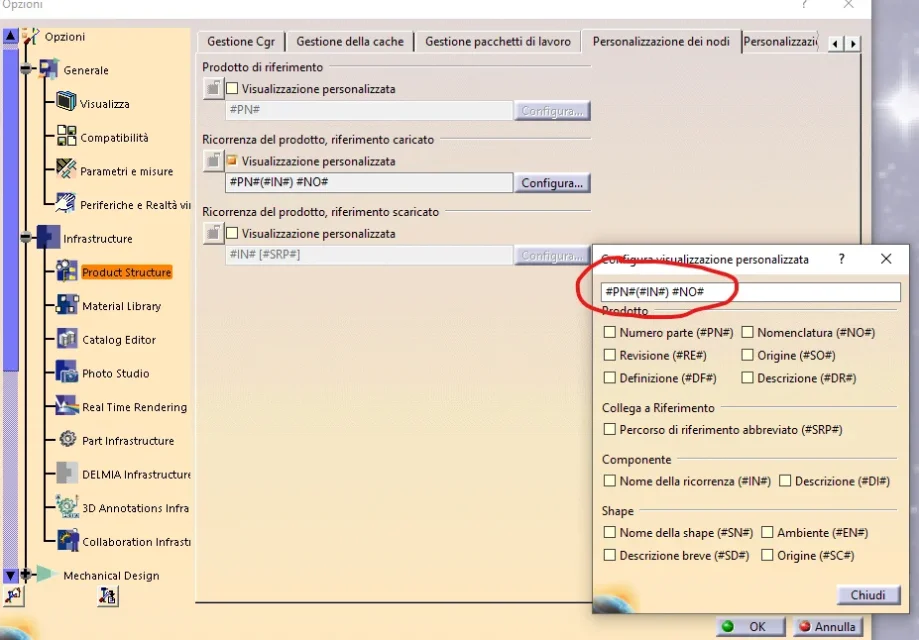Click the DELMIA Infrastructure icon

point(67,473)
